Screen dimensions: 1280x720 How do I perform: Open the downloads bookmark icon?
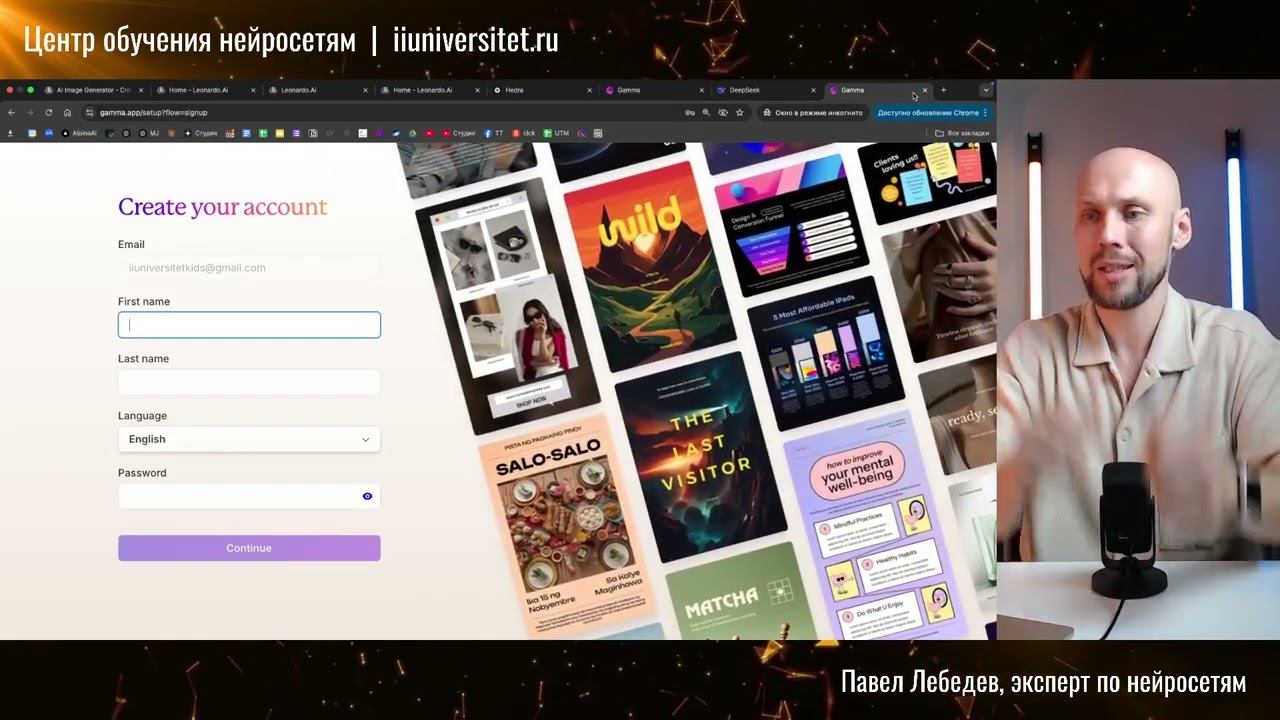click(x=10, y=133)
